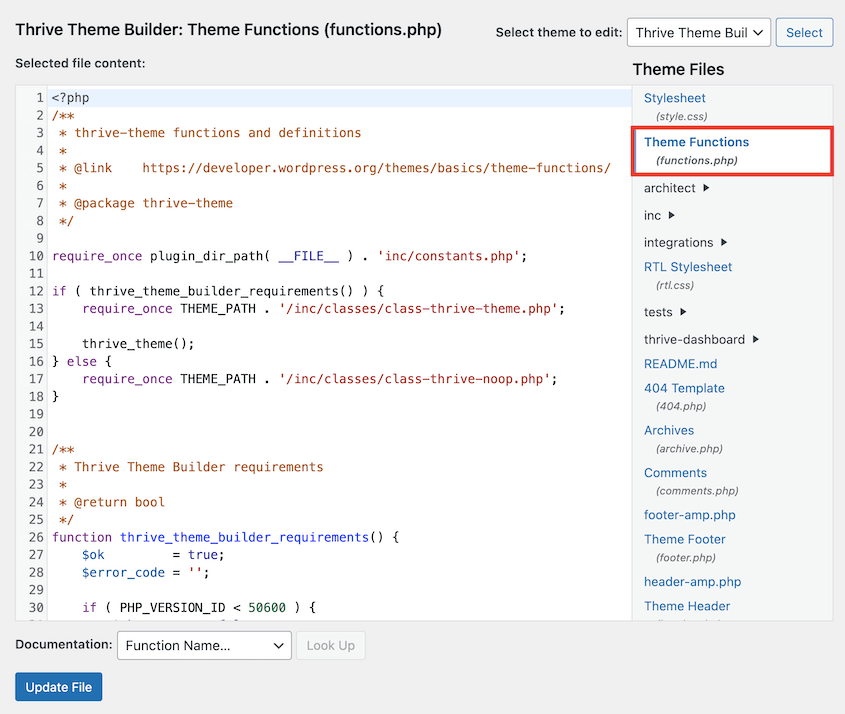
Task: Click the Look Up button
Action: pyautogui.click(x=330, y=646)
